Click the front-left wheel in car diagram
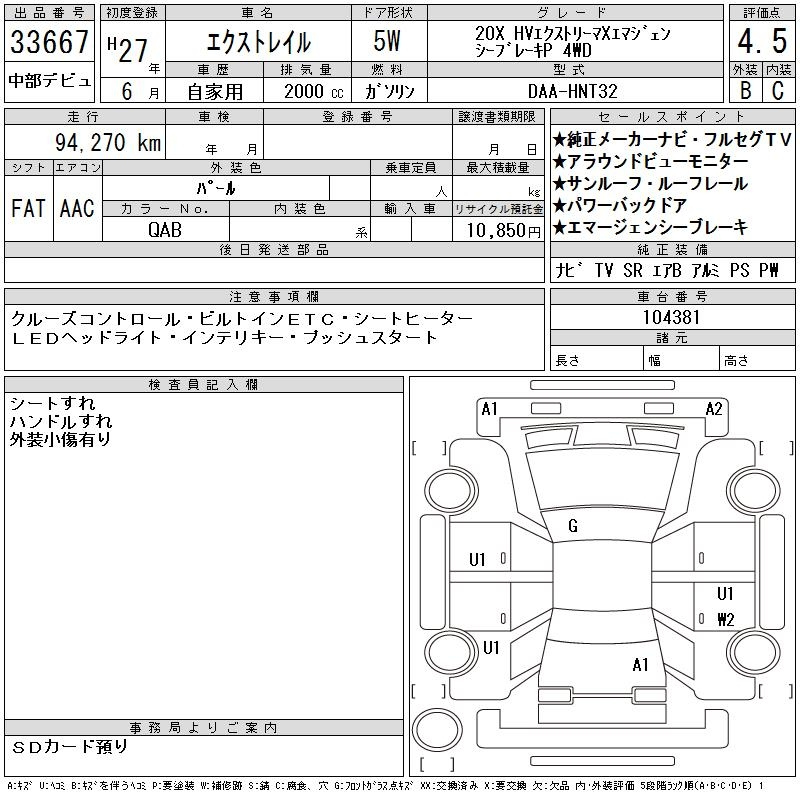Viewport: 800px width, 800px height. click(x=450, y=491)
